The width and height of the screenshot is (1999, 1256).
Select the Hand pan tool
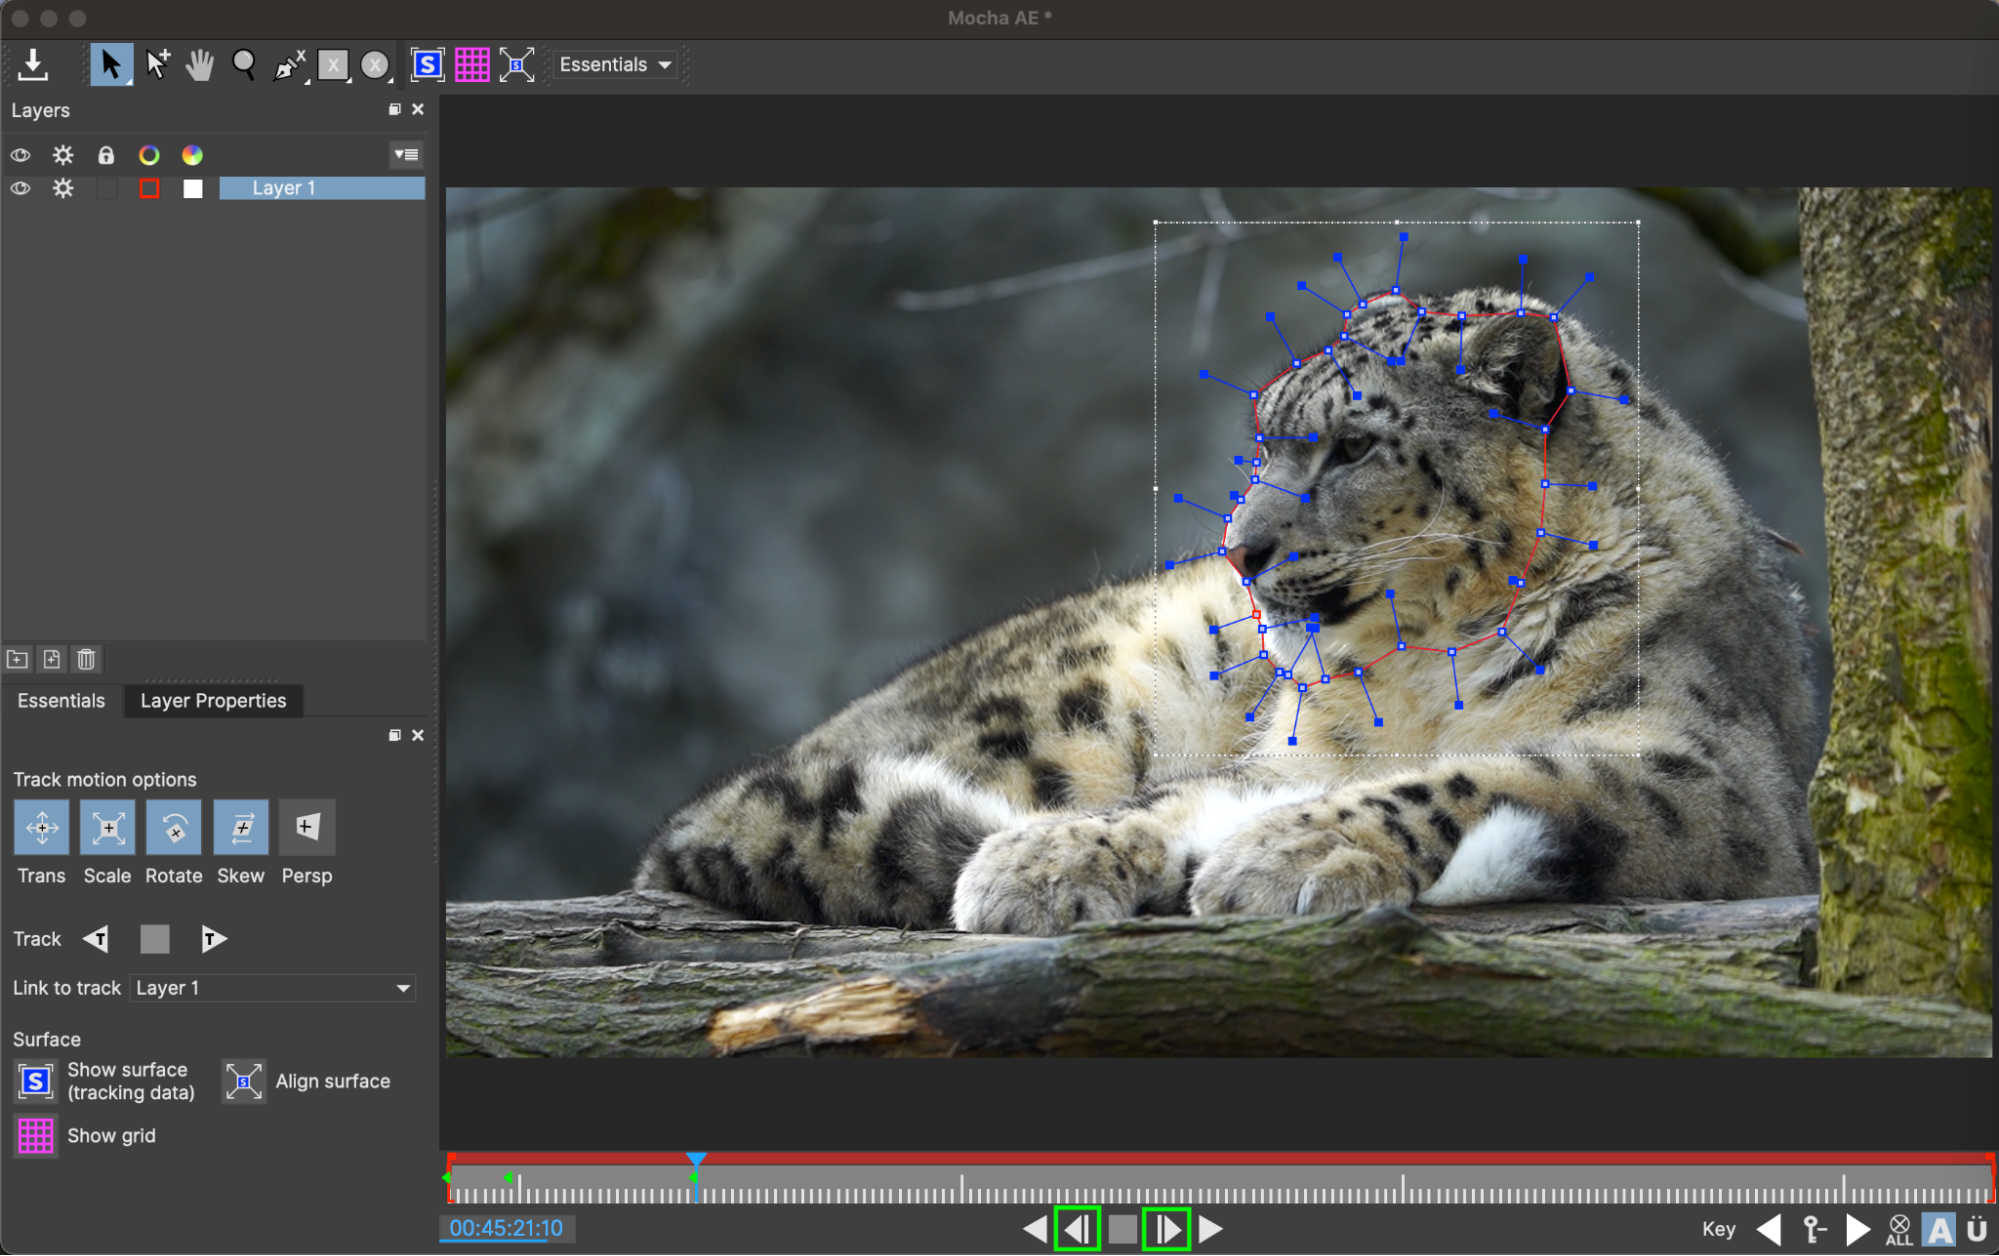tap(200, 65)
